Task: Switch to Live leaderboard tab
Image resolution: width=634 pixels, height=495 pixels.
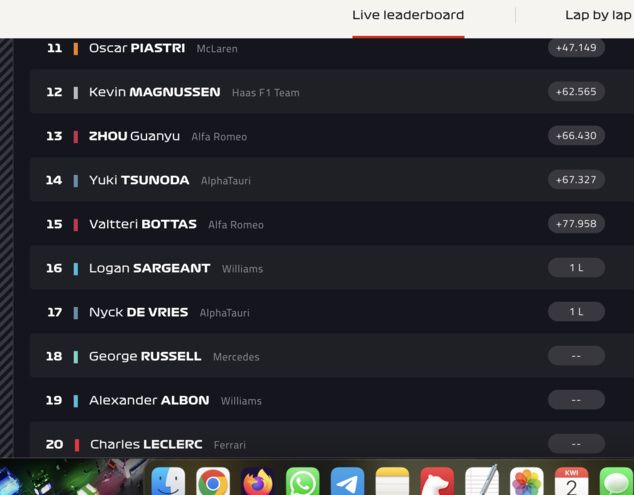Action: [408, 15]
